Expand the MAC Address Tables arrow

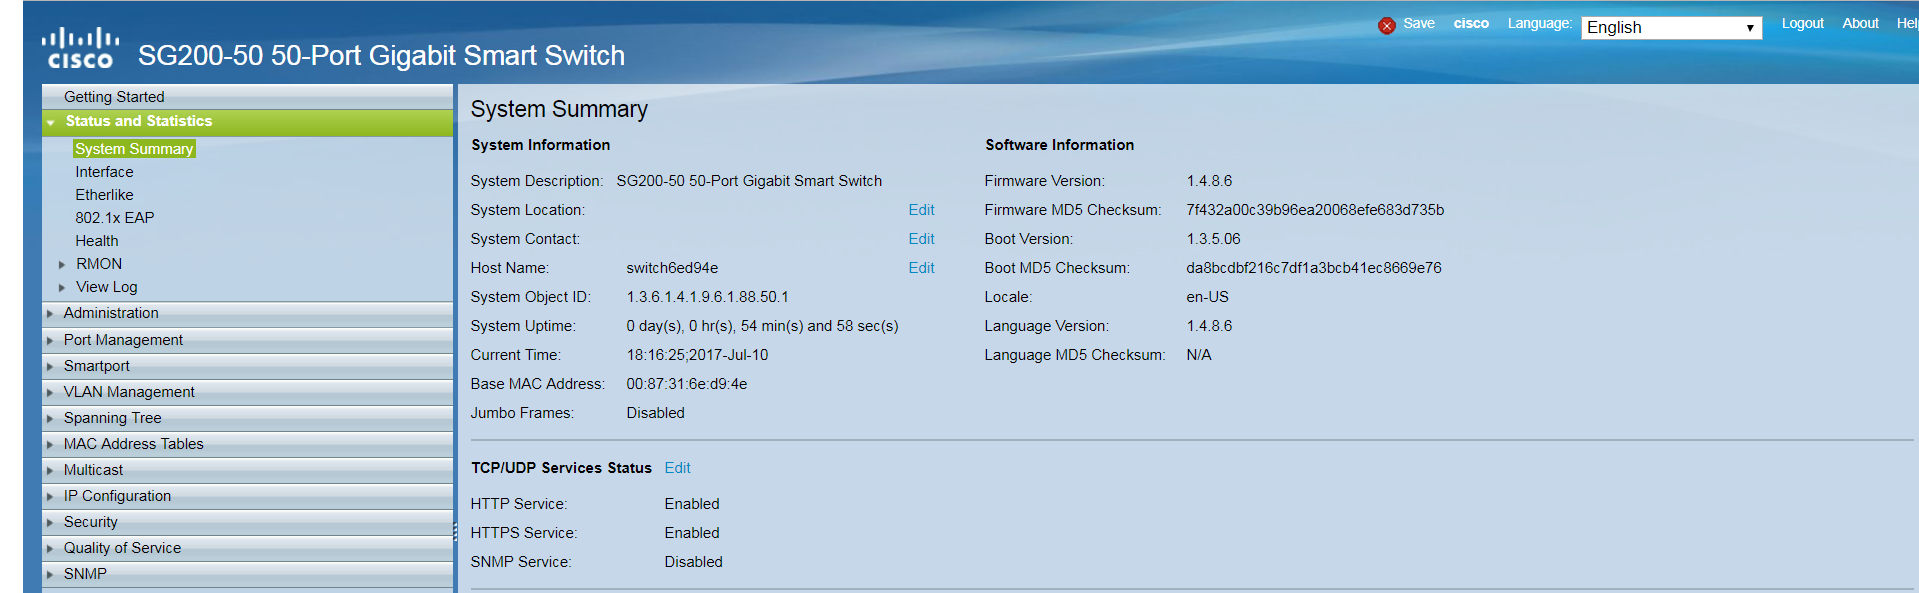pos(50,445)
